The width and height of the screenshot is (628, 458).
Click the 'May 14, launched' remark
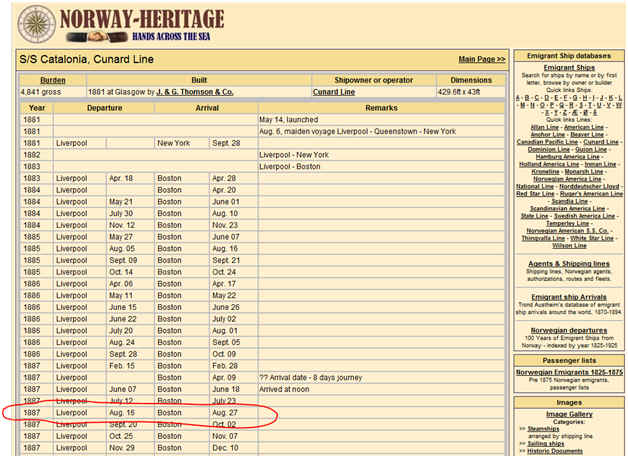pyautogui.click(x=288, y=120)
